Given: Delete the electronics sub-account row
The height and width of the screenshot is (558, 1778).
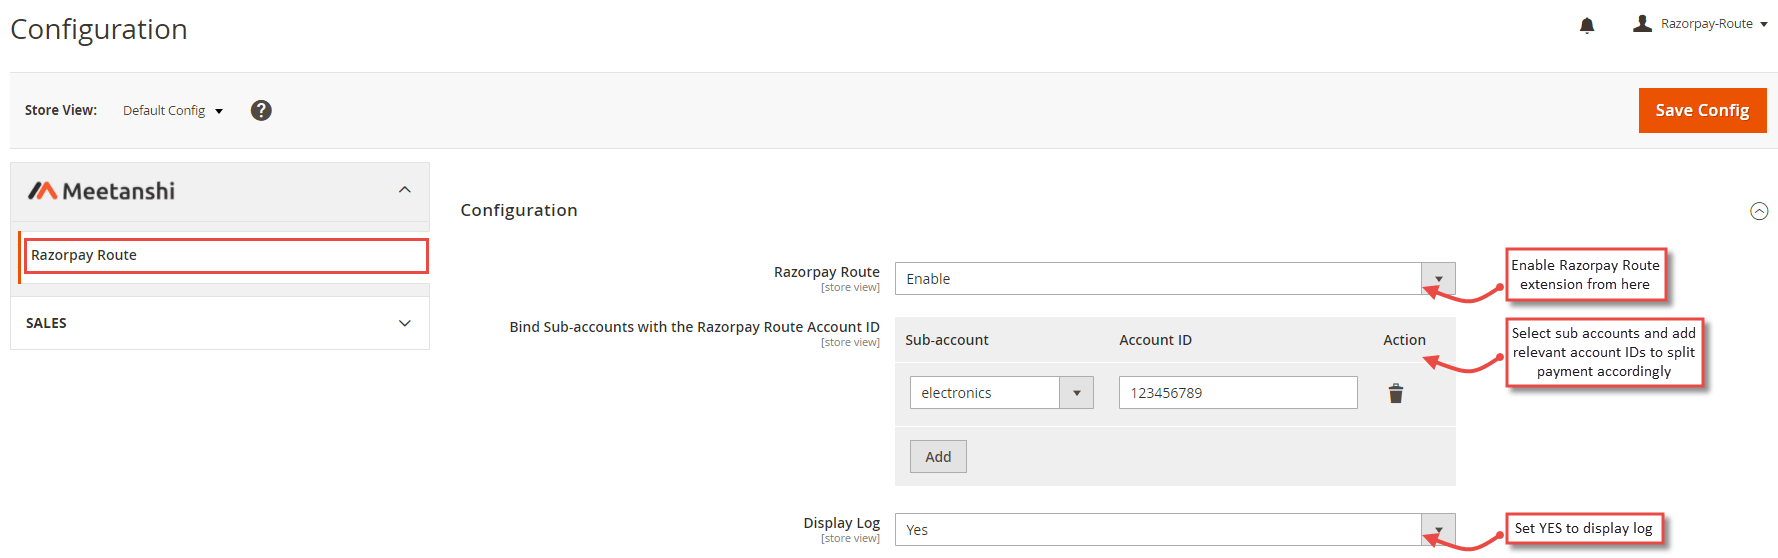Looking at the screenshot, I should pos(1396,393).
